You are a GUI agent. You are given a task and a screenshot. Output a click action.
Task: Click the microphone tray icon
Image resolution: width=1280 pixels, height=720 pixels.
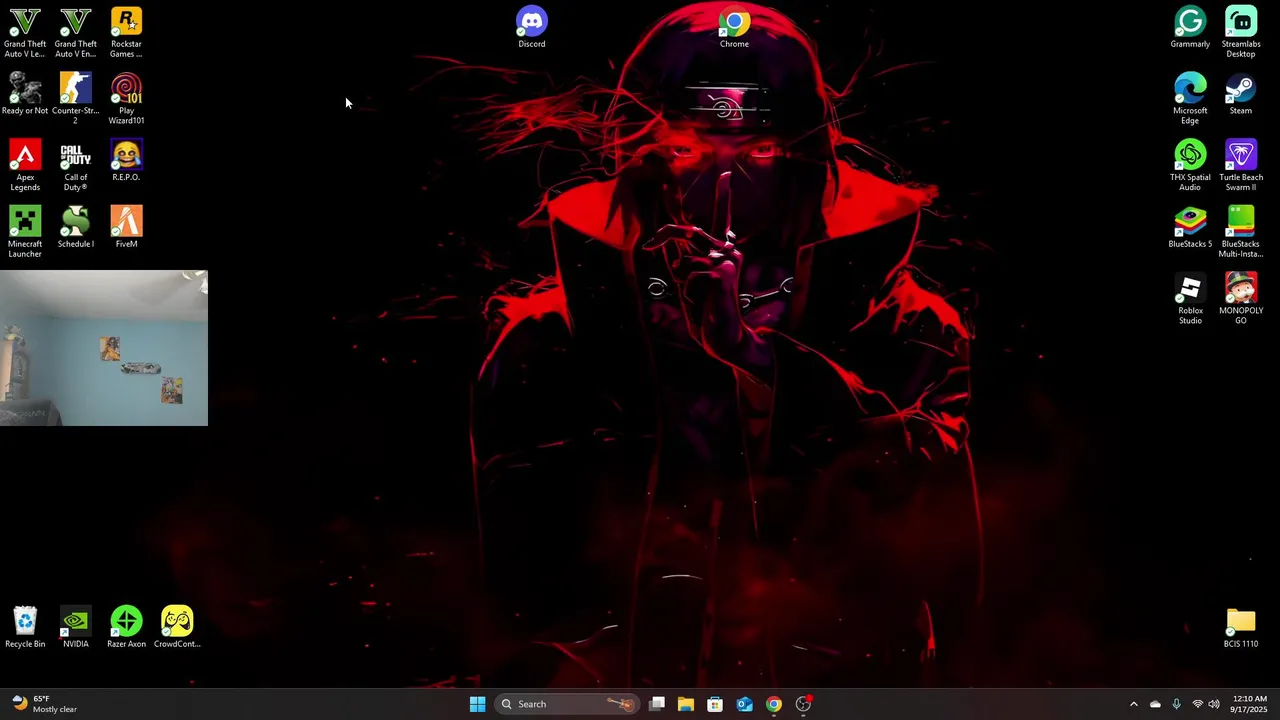(x=1176, y=704)
